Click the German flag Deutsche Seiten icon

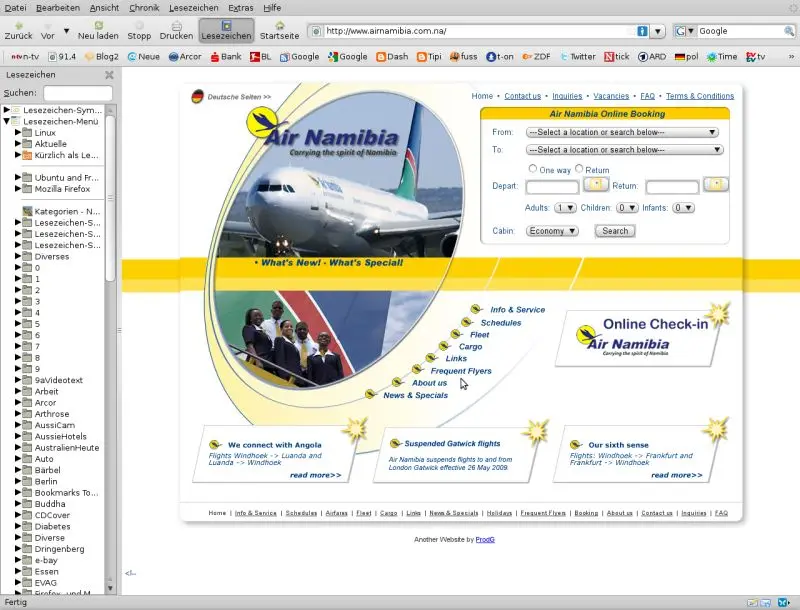(x=197, y=96)
